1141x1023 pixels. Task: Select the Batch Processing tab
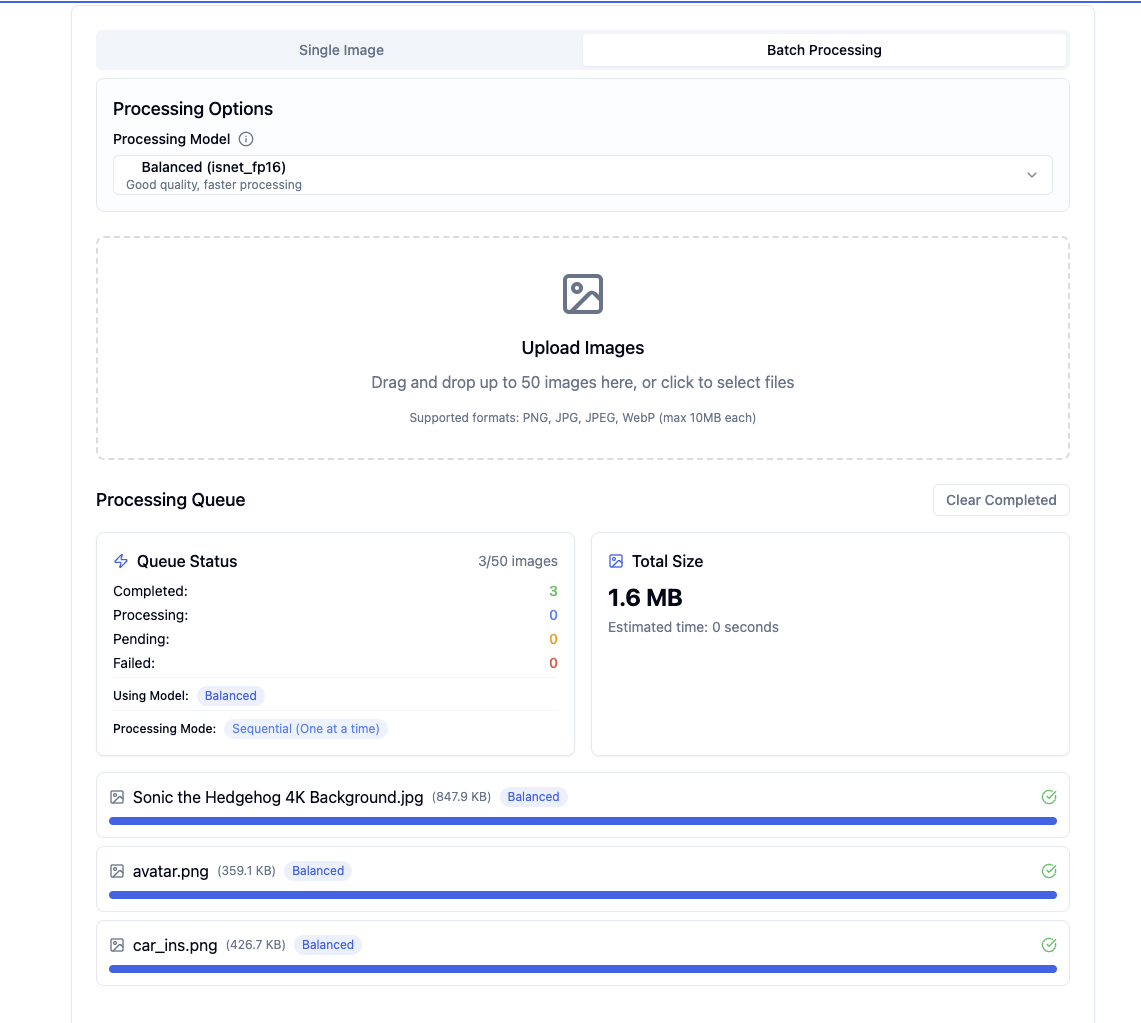824,50
